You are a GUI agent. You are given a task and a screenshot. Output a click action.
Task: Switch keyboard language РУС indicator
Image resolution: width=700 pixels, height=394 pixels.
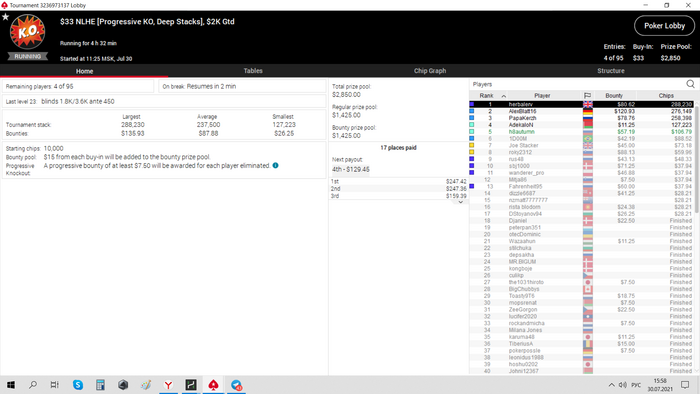click(x=636, y=385)
